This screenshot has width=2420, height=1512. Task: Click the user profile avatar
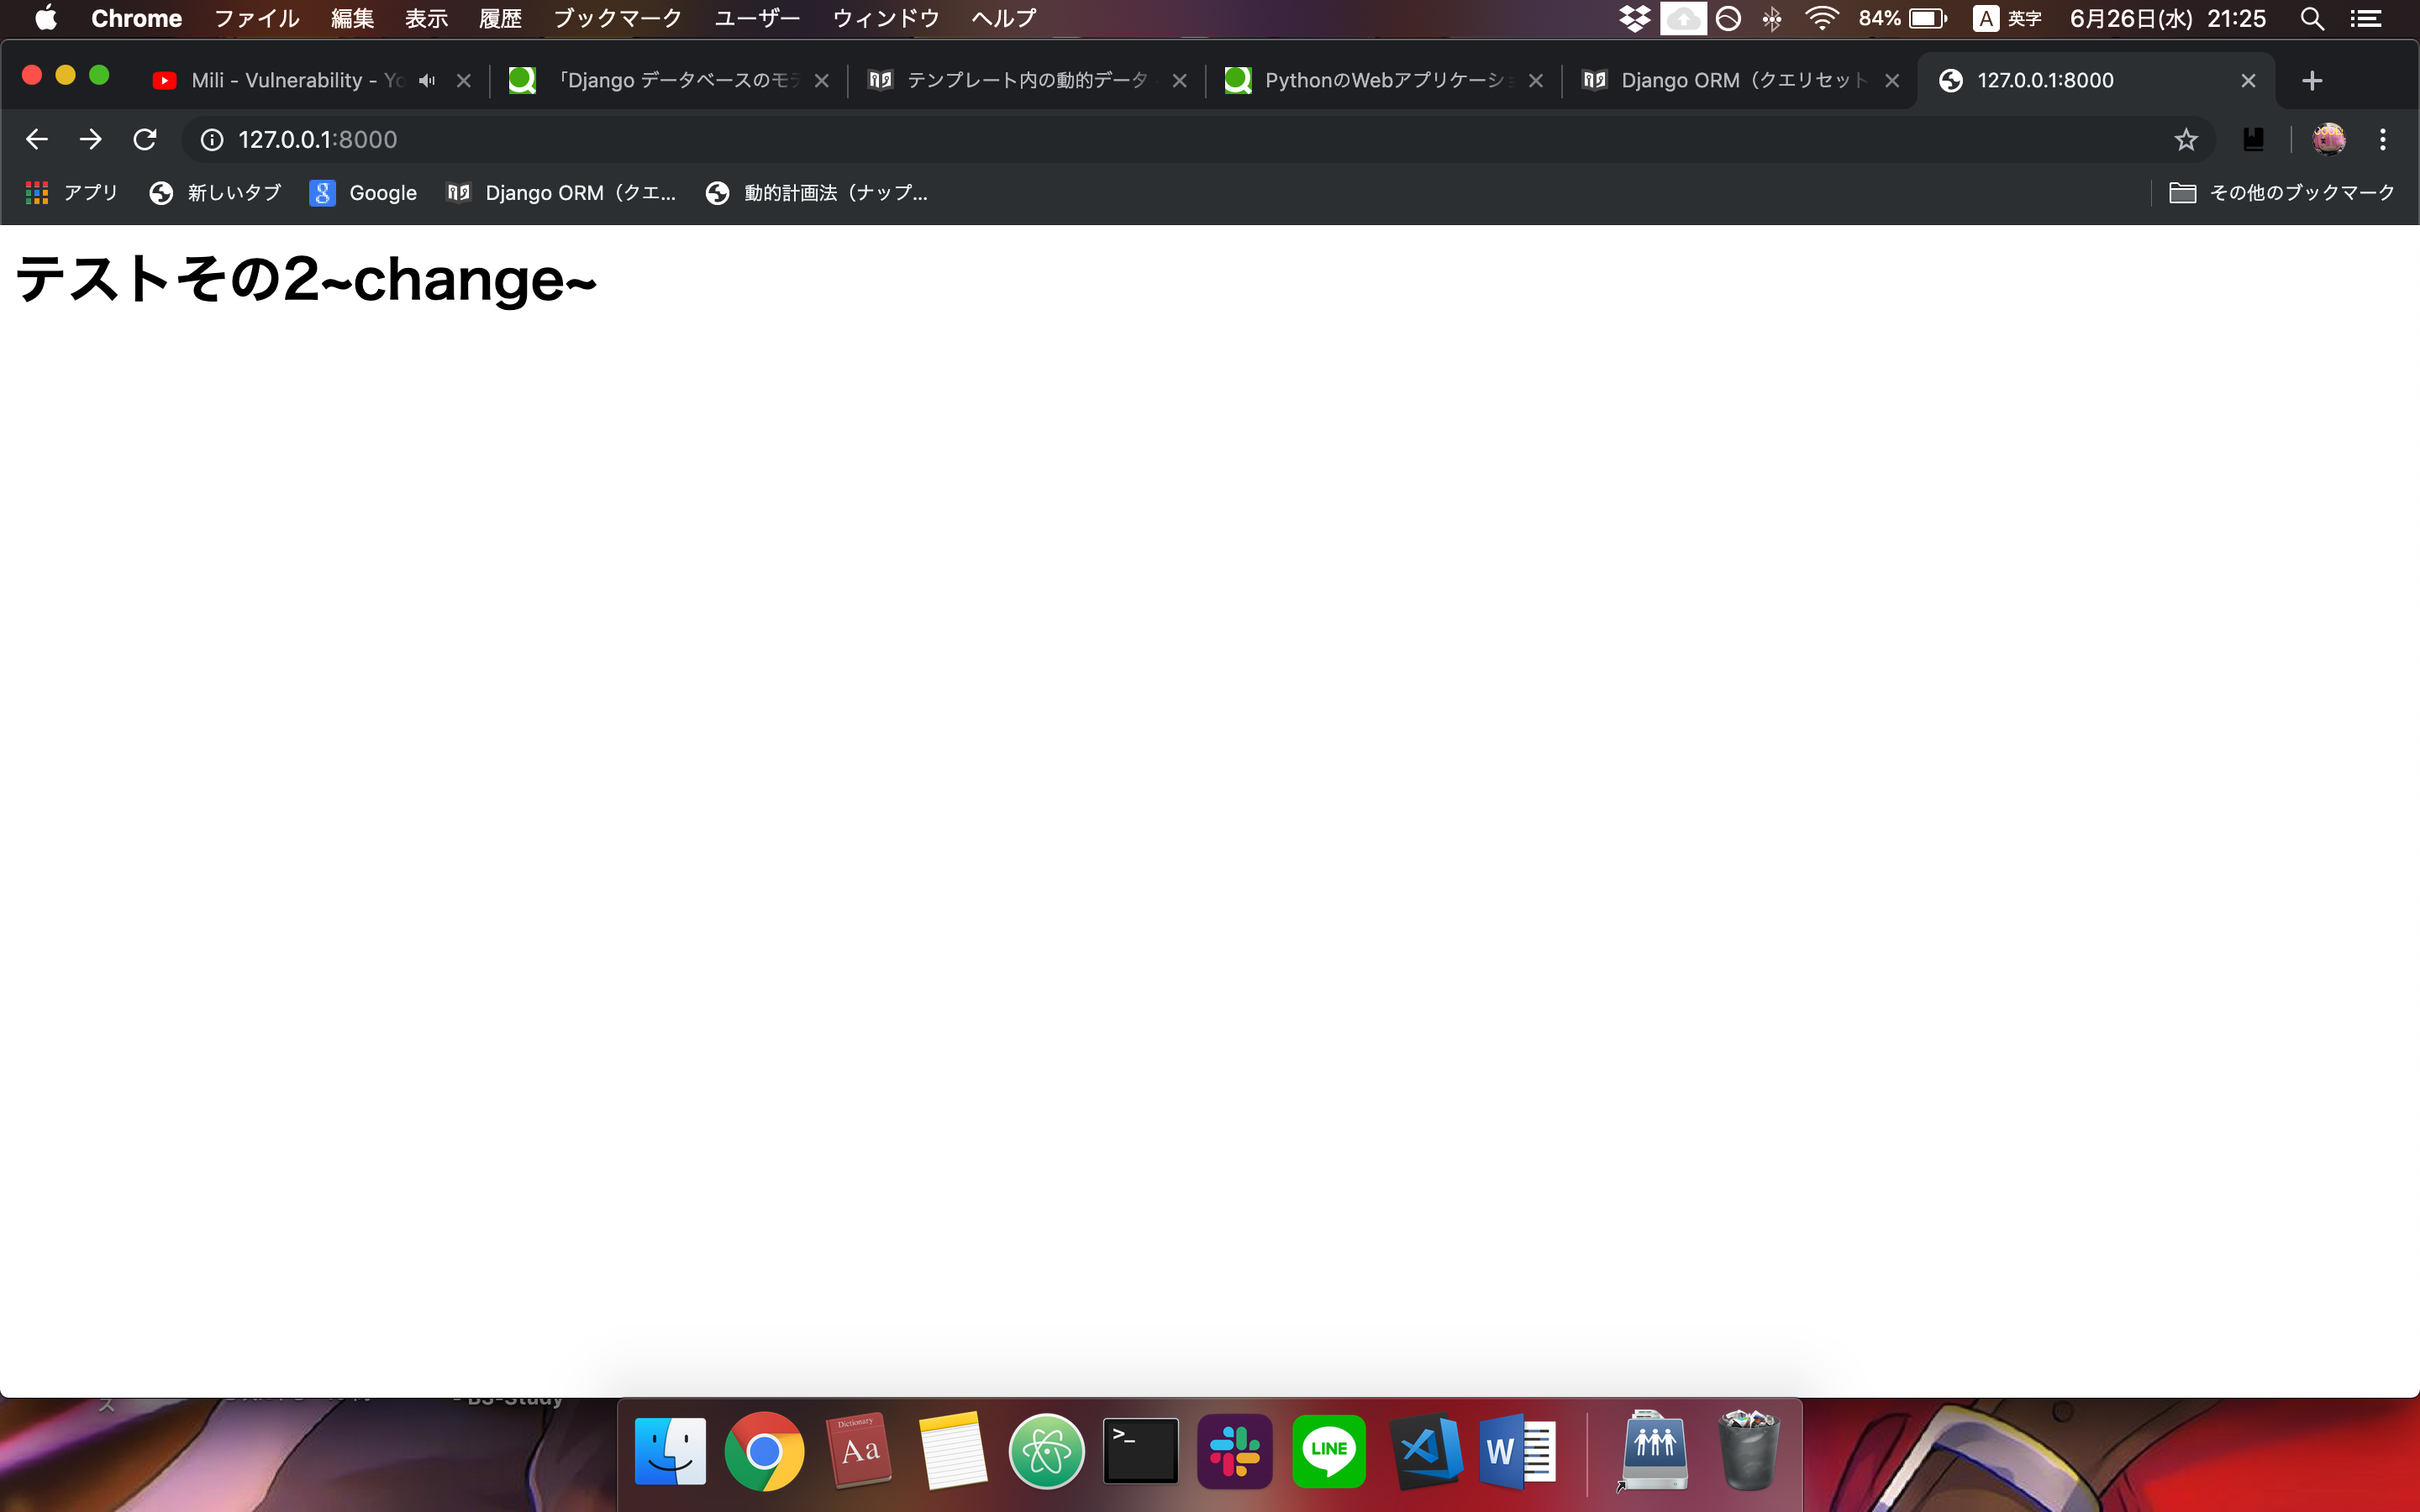pos(2328,140)
